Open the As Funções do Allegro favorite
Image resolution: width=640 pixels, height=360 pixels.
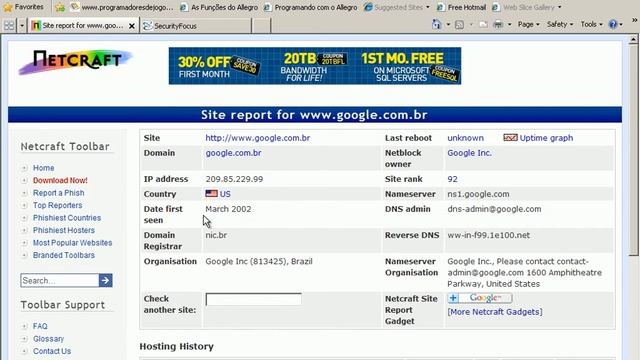click(x=219, y=7)
